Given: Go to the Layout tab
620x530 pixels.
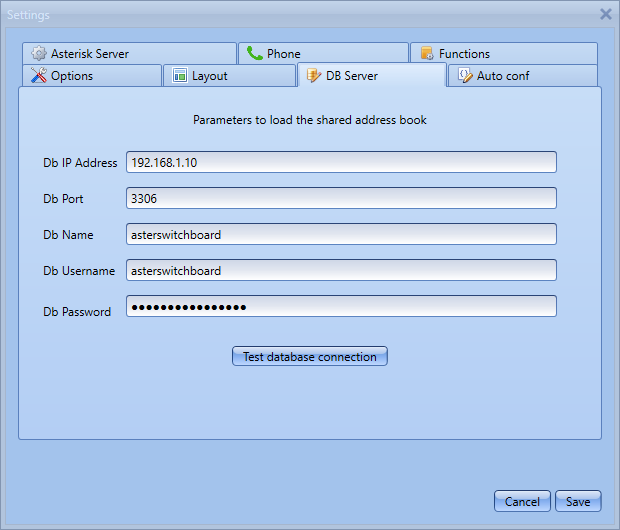Looking at the screenshot, I should pyautogui.click(x=229, y=75).
